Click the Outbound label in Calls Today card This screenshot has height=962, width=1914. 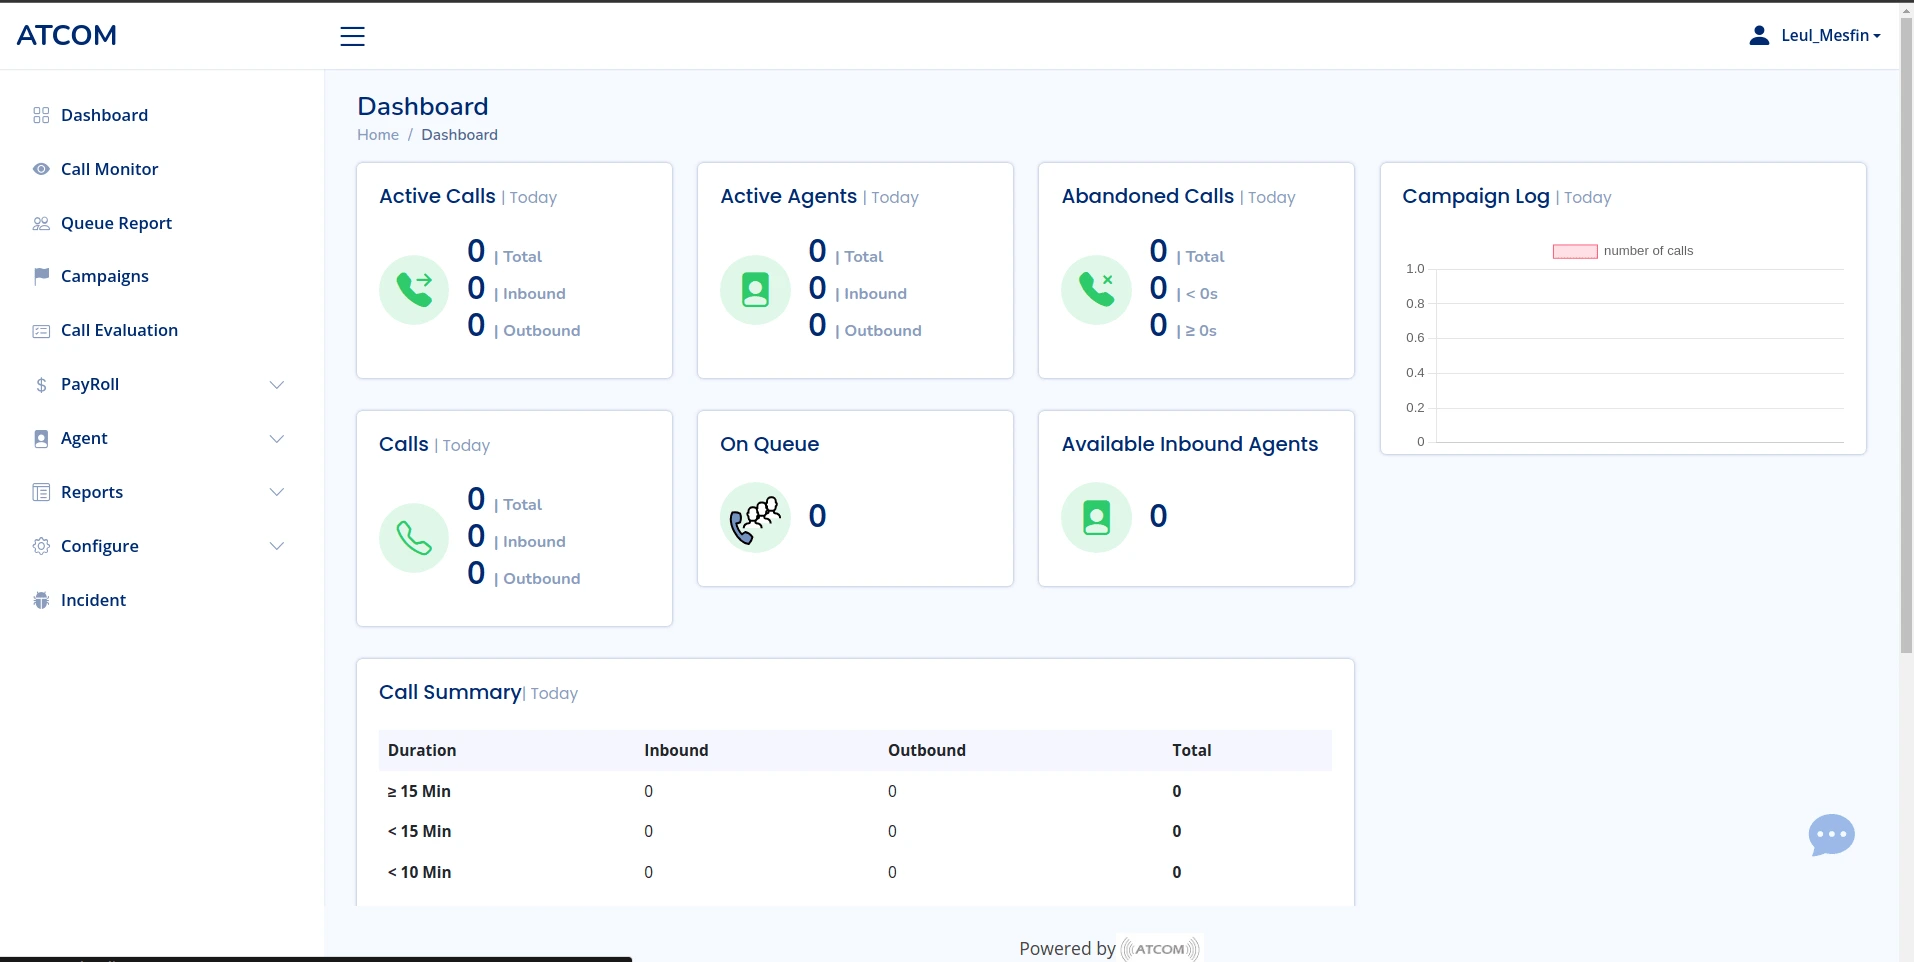coord(541,579)
